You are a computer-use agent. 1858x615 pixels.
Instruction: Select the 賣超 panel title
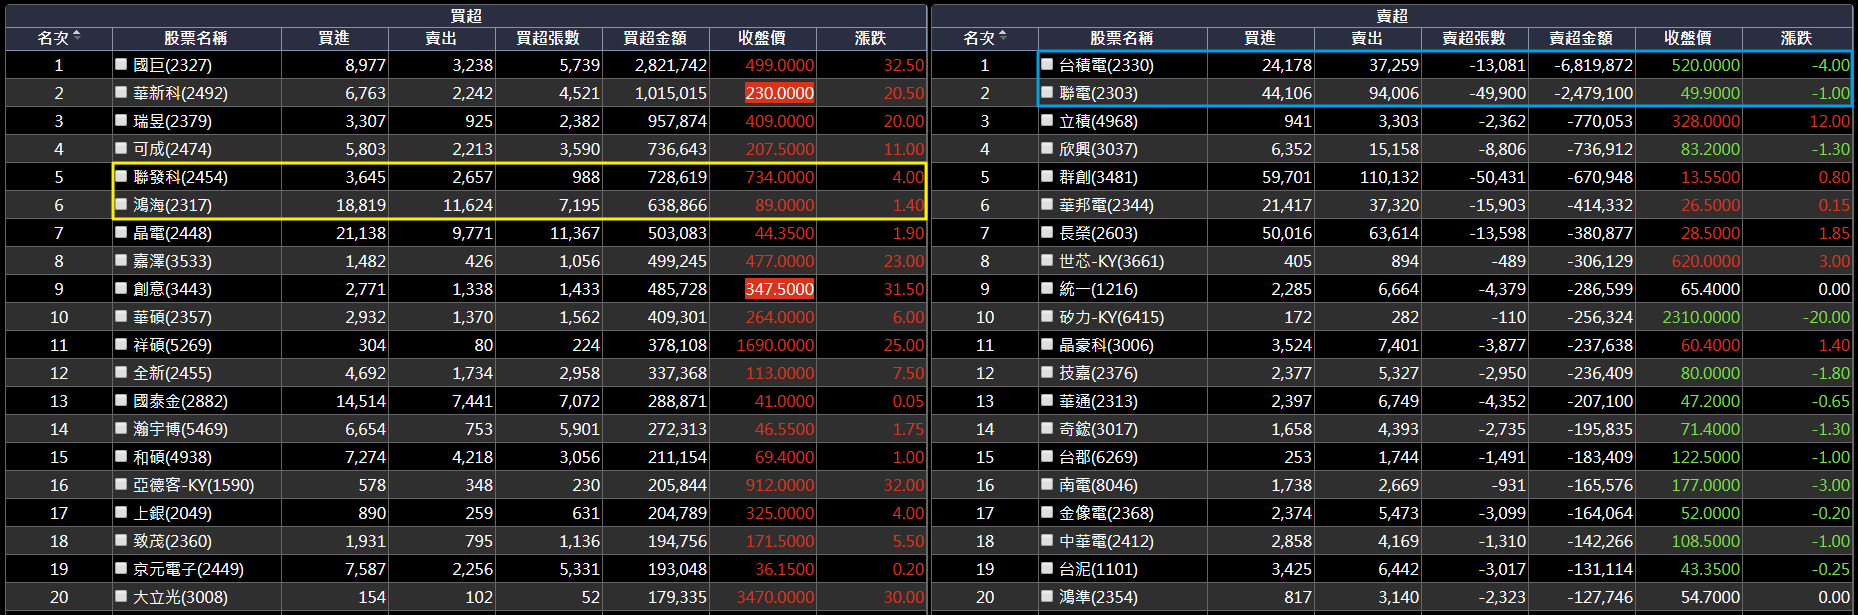click(1392, 16)
